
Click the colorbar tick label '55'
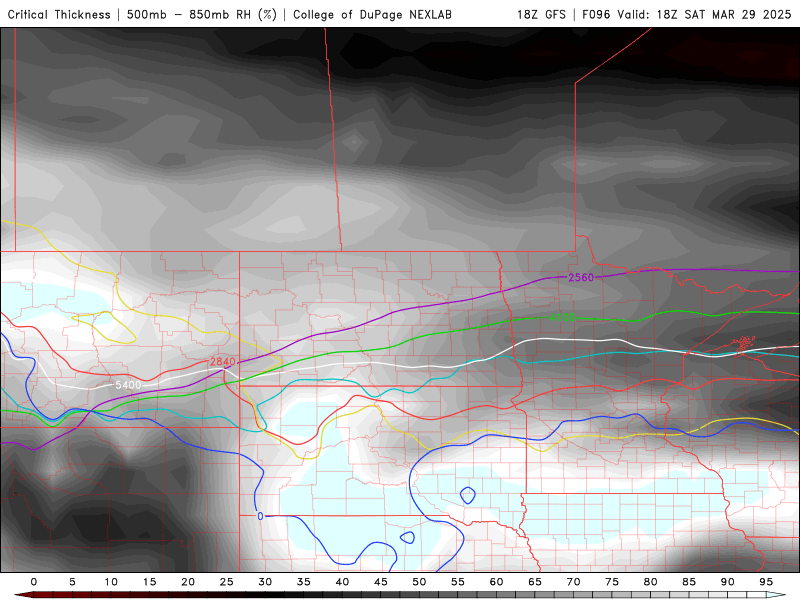[x=458, y=582]
